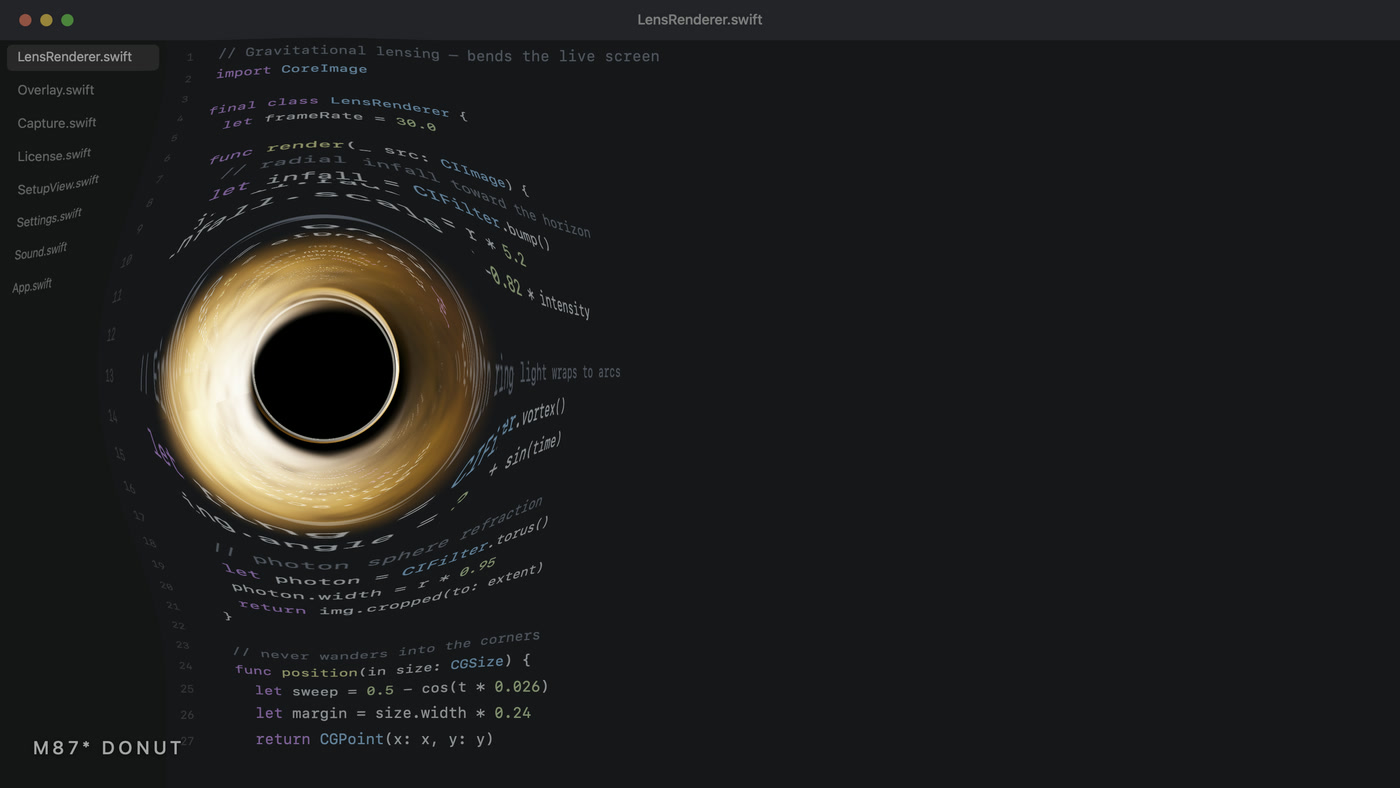The image size is (1400, 788).
Task: Click the 'light wraps to arcs' comment
Action: pos(570,373)
